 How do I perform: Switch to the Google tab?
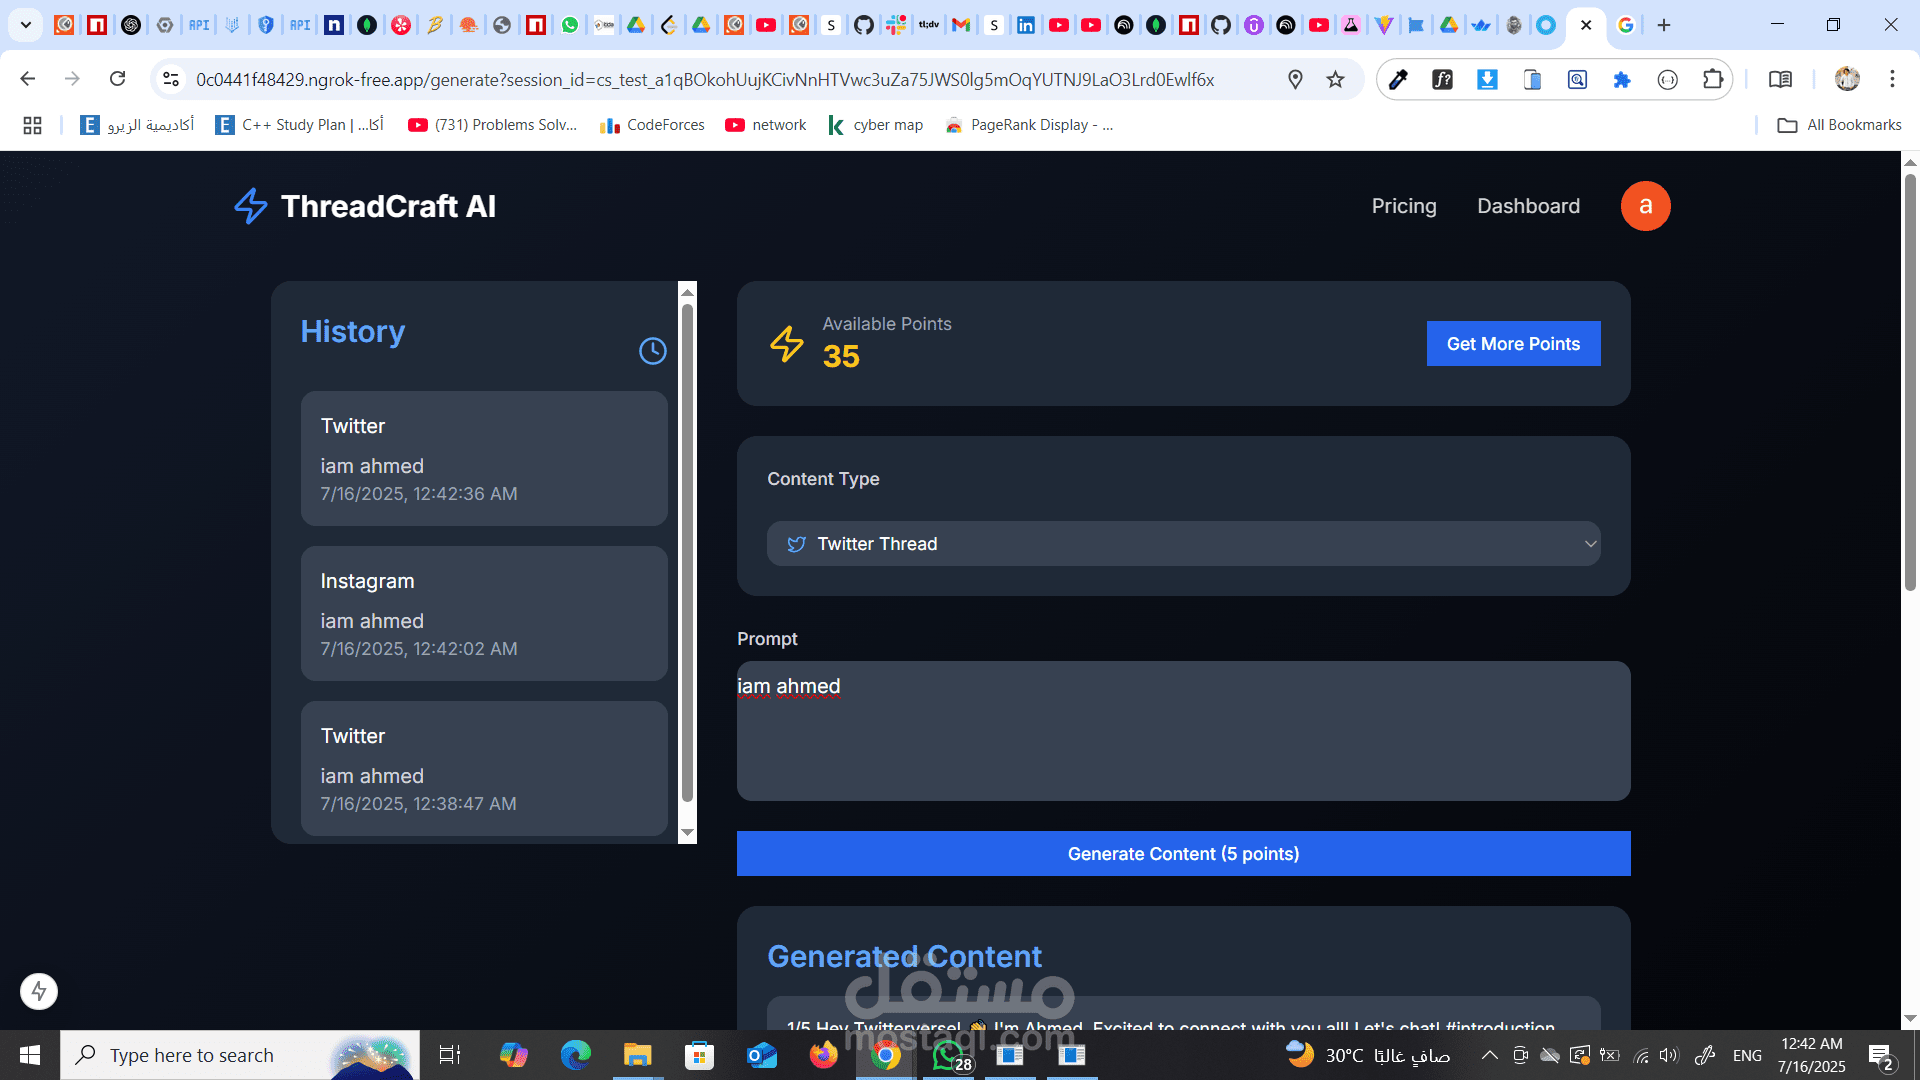(1626, 25)
